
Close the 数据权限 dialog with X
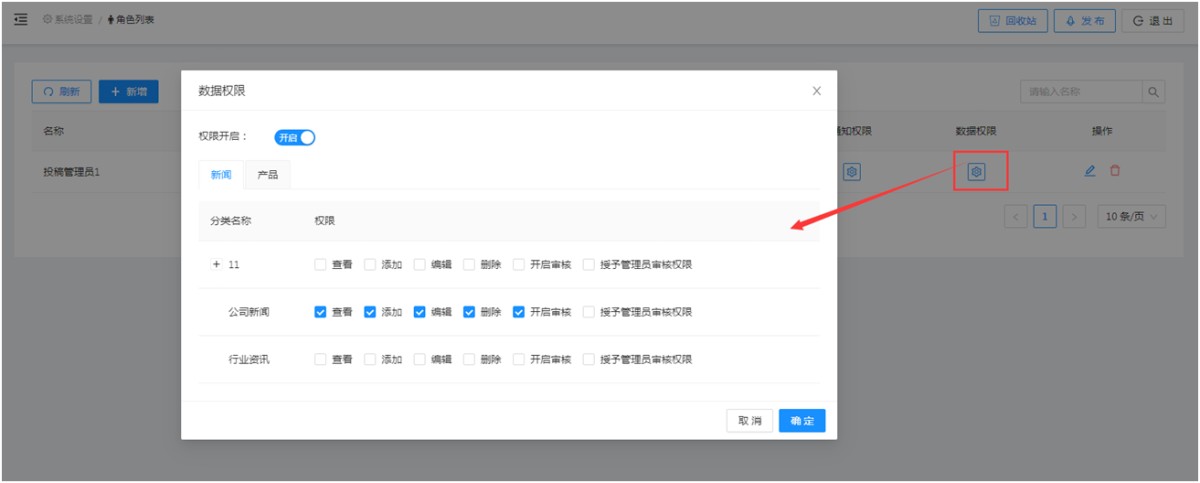816,91
